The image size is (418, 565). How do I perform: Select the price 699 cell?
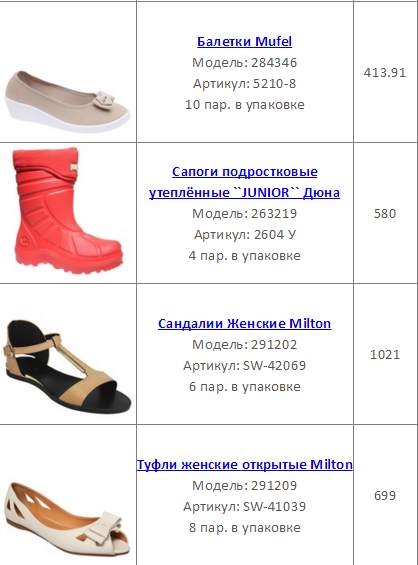coord(385,495)
